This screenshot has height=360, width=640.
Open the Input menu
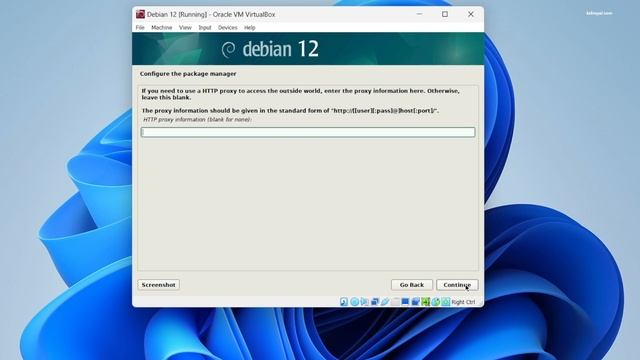point(205,28)
